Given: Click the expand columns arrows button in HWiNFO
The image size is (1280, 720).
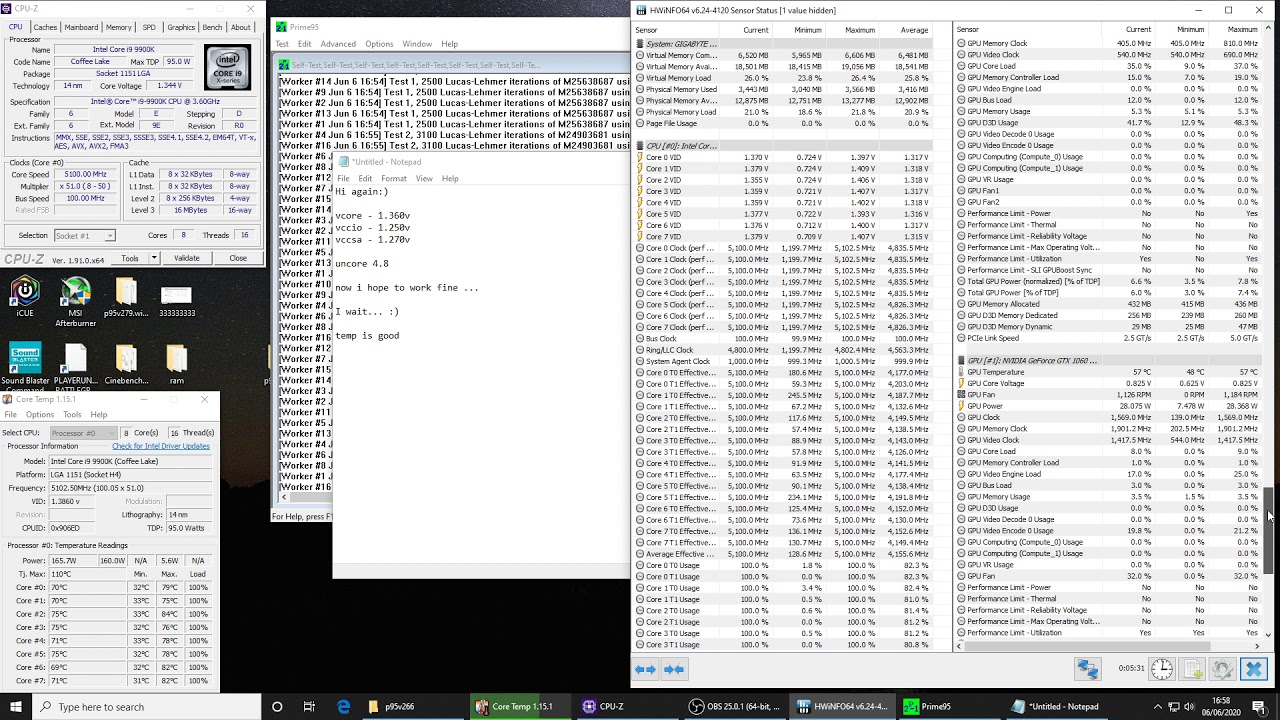Looking at the screenshot, I should coord(645,669).
